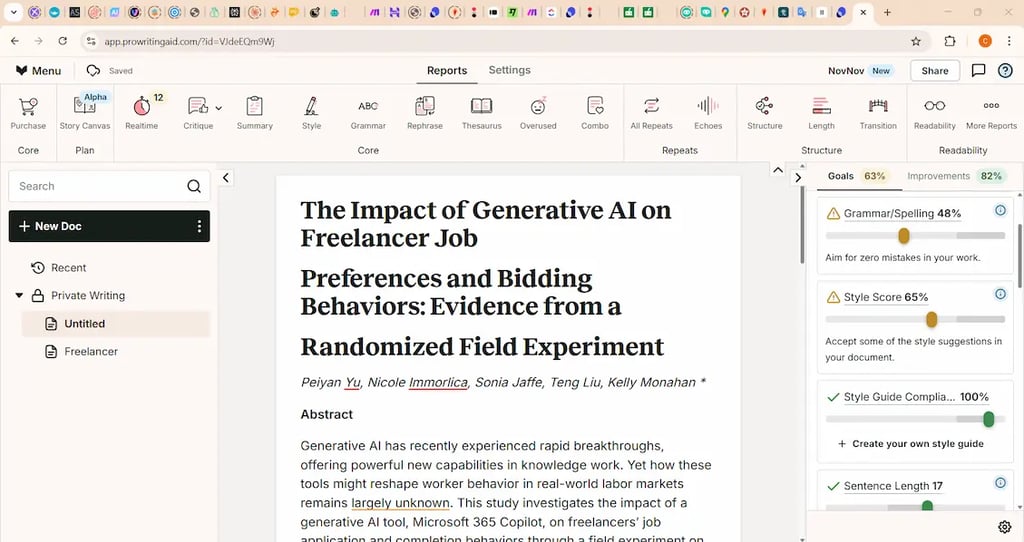The width and height of the screenshot is (1024, 542).
Task: Run the Grammar report
Action: point(368,114)
